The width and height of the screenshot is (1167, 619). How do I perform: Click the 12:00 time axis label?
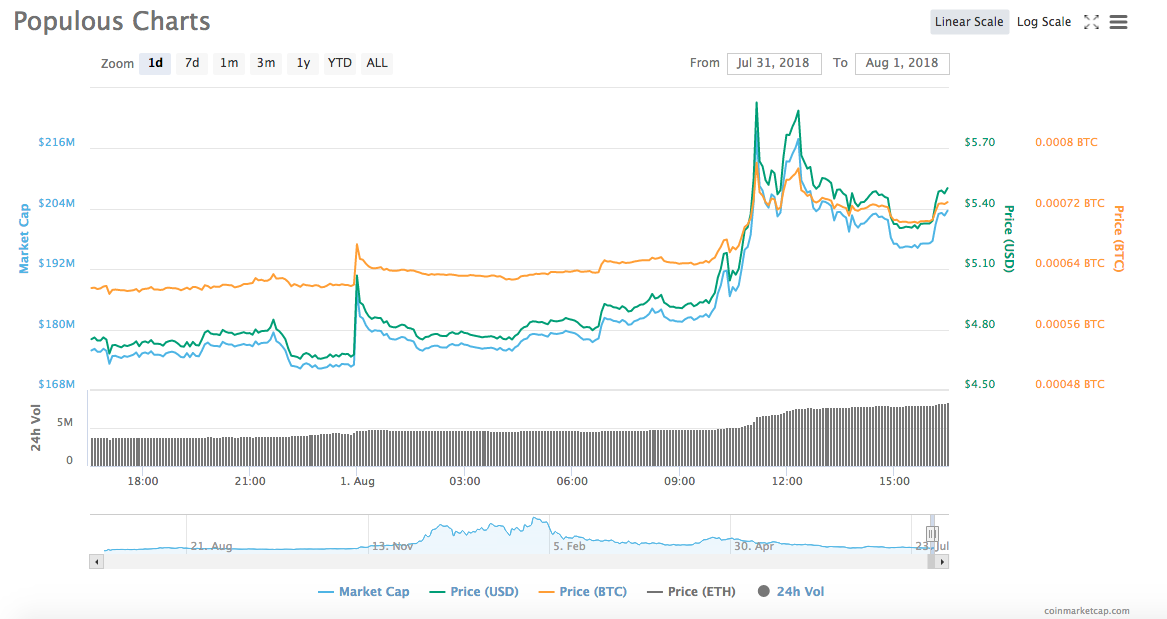(x=787, y=481)
